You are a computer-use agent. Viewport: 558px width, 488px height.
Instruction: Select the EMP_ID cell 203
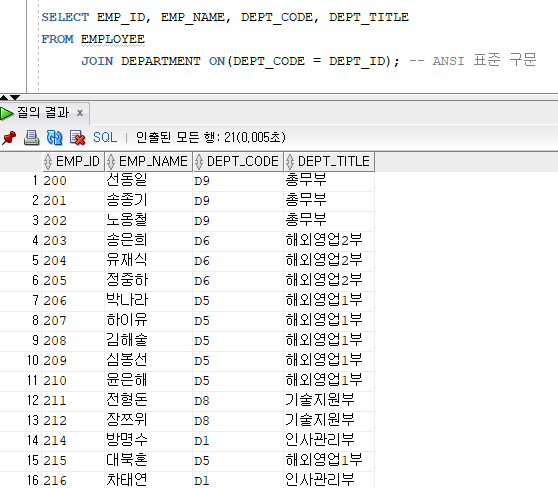pos(73,240)
